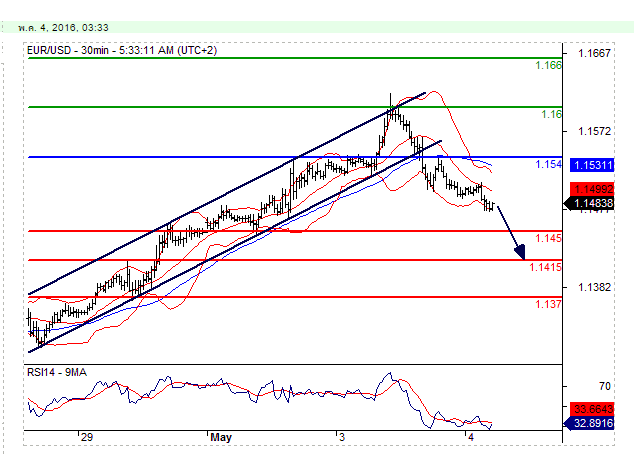Click the 3 date marker on time axis
This screenshot has height=456, width=634.
click(x=341, y=438)
